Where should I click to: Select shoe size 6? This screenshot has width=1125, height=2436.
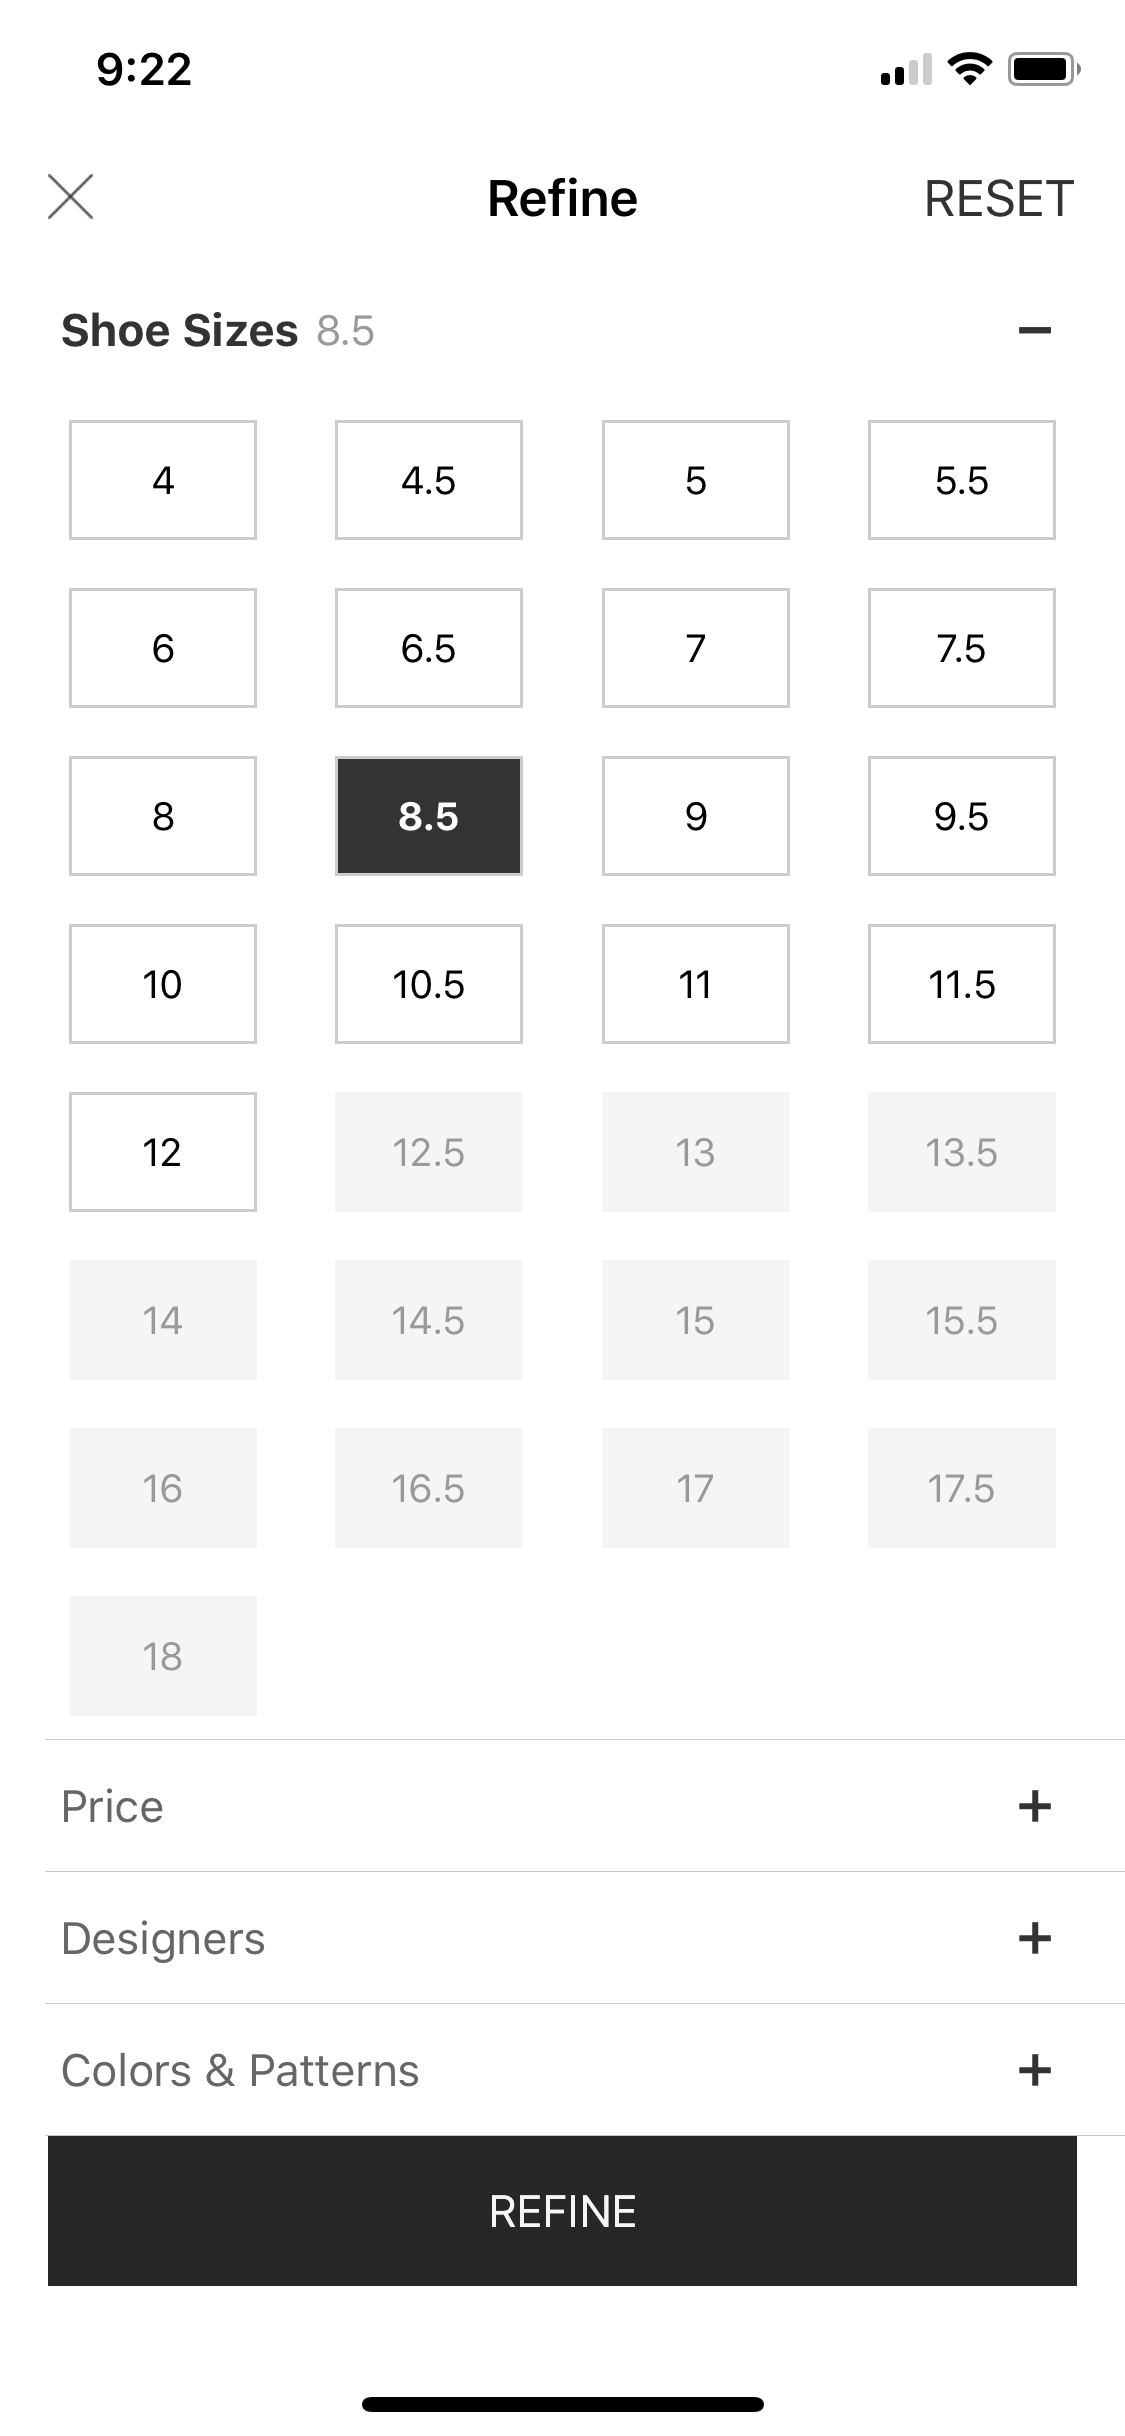(162, 648)
